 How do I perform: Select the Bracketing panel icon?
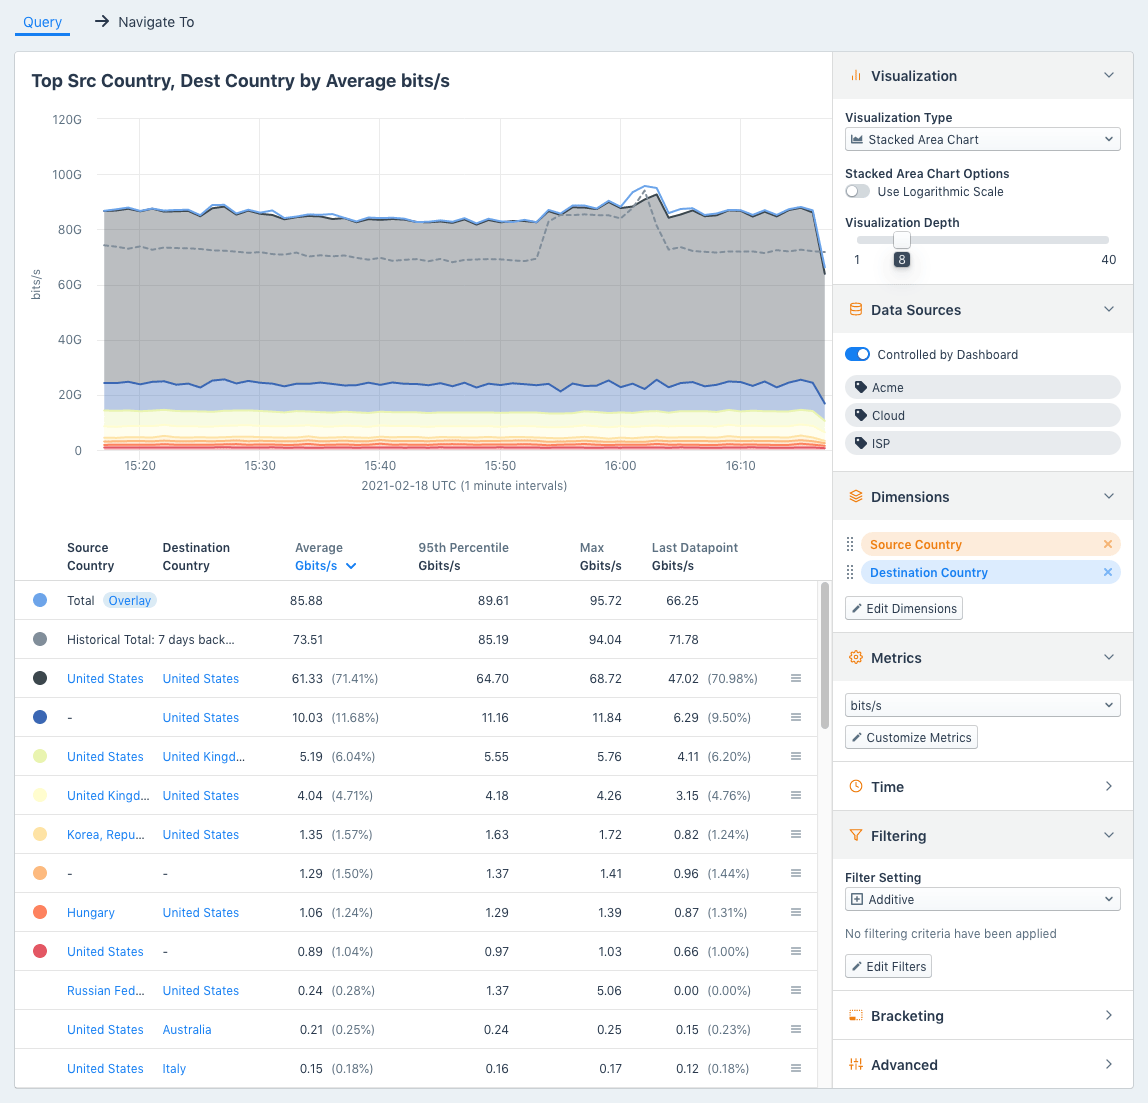[x=855, y=1015]
